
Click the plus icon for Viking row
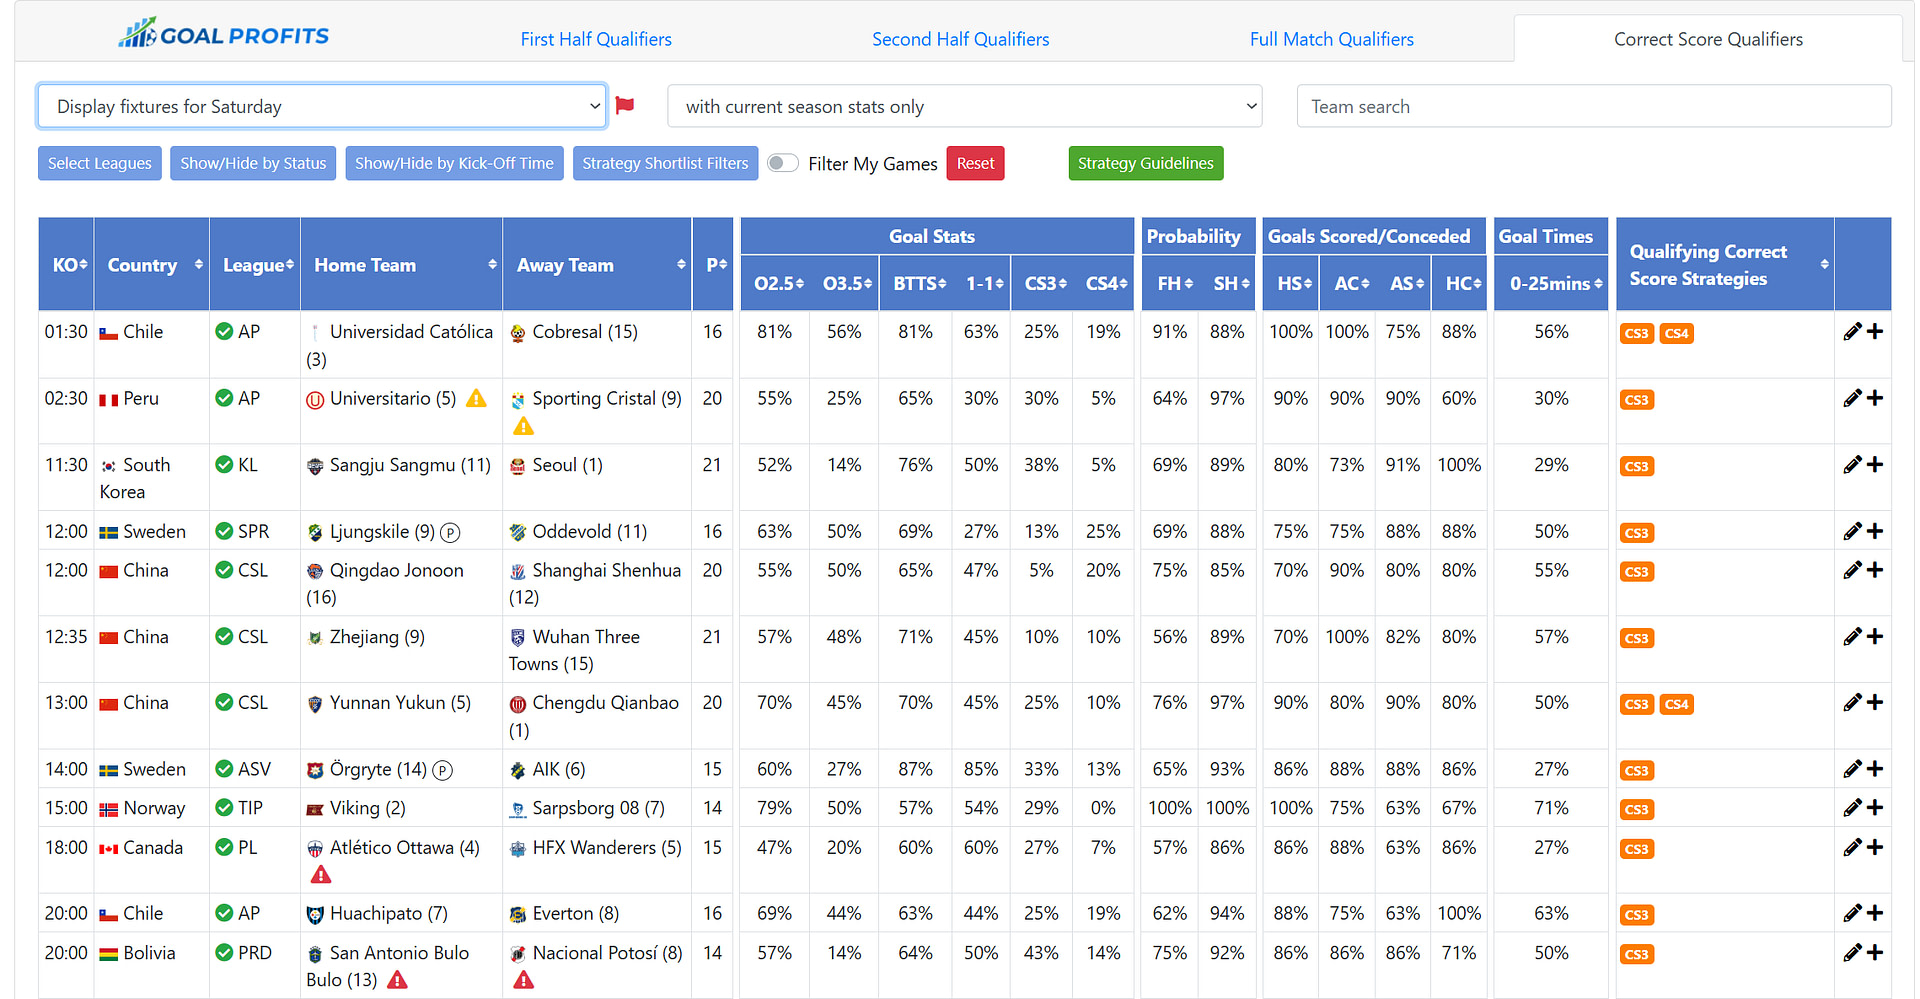click(x=1875, y=807)
